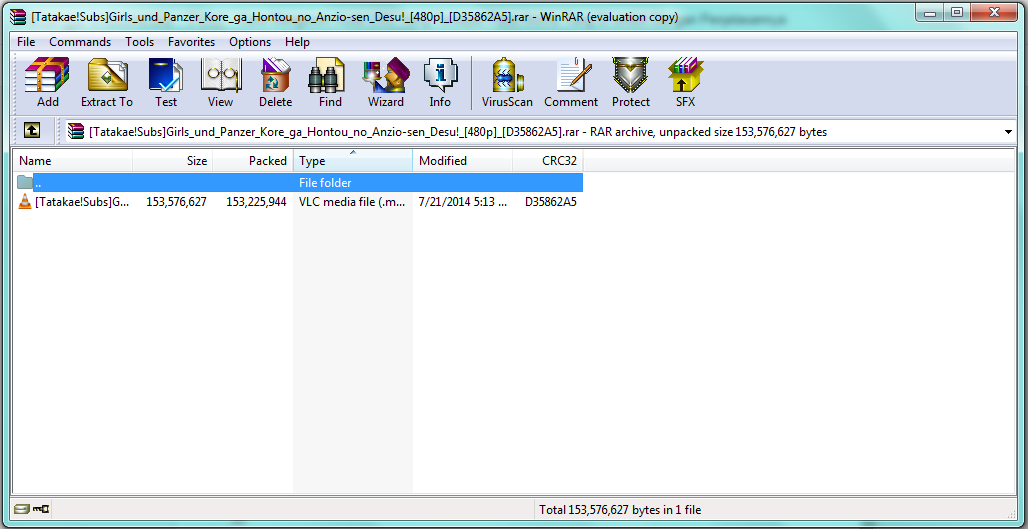Screen dimensions: 1028x529
Task: Open the Commands menu
Action: [80, 42]
